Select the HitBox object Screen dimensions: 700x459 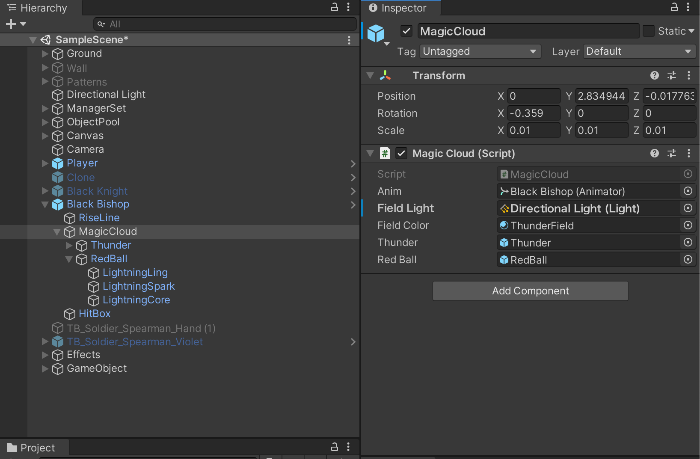(x=95, y=314)
